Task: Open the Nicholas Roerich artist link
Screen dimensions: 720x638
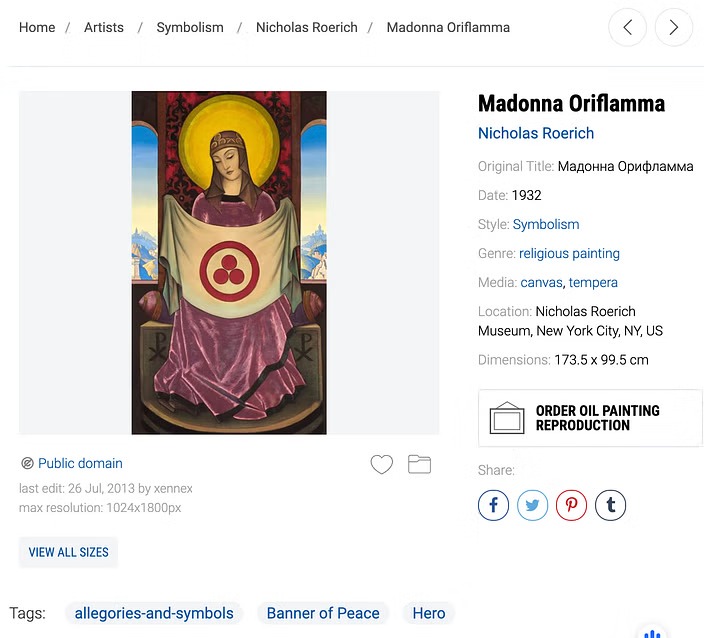Action: [536, 133]
